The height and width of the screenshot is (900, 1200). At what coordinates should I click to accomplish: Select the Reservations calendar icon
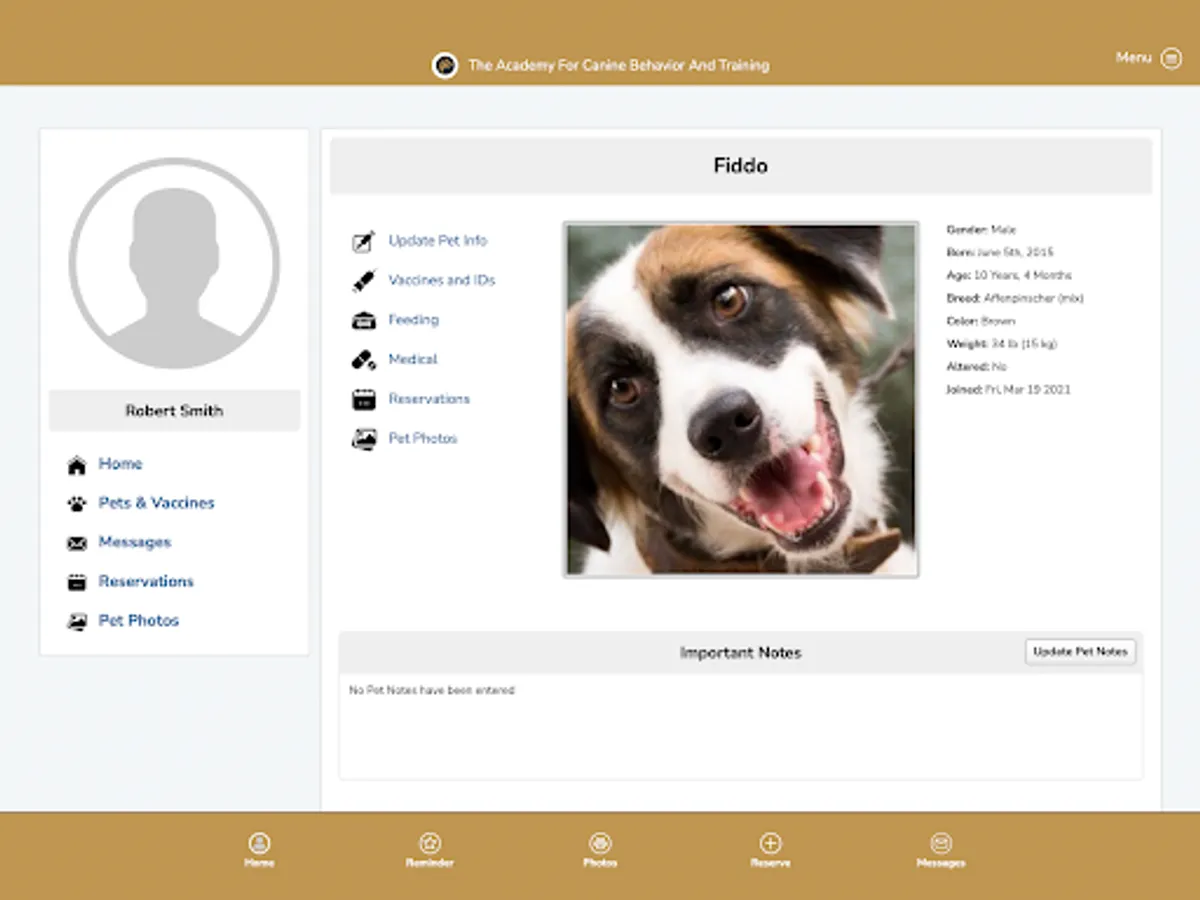click(363, 398)
